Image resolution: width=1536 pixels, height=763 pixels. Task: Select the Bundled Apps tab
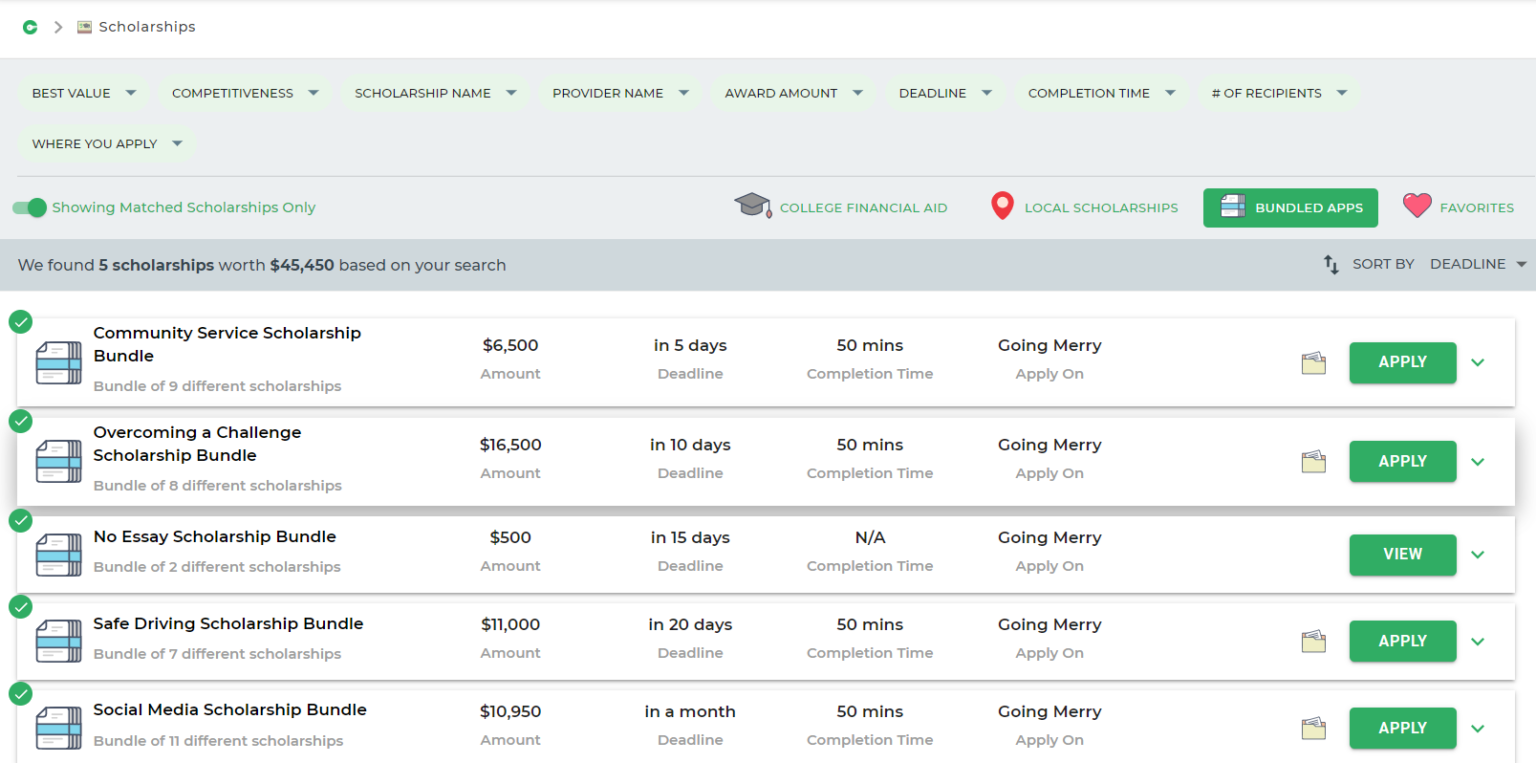tap(1290, 208)
